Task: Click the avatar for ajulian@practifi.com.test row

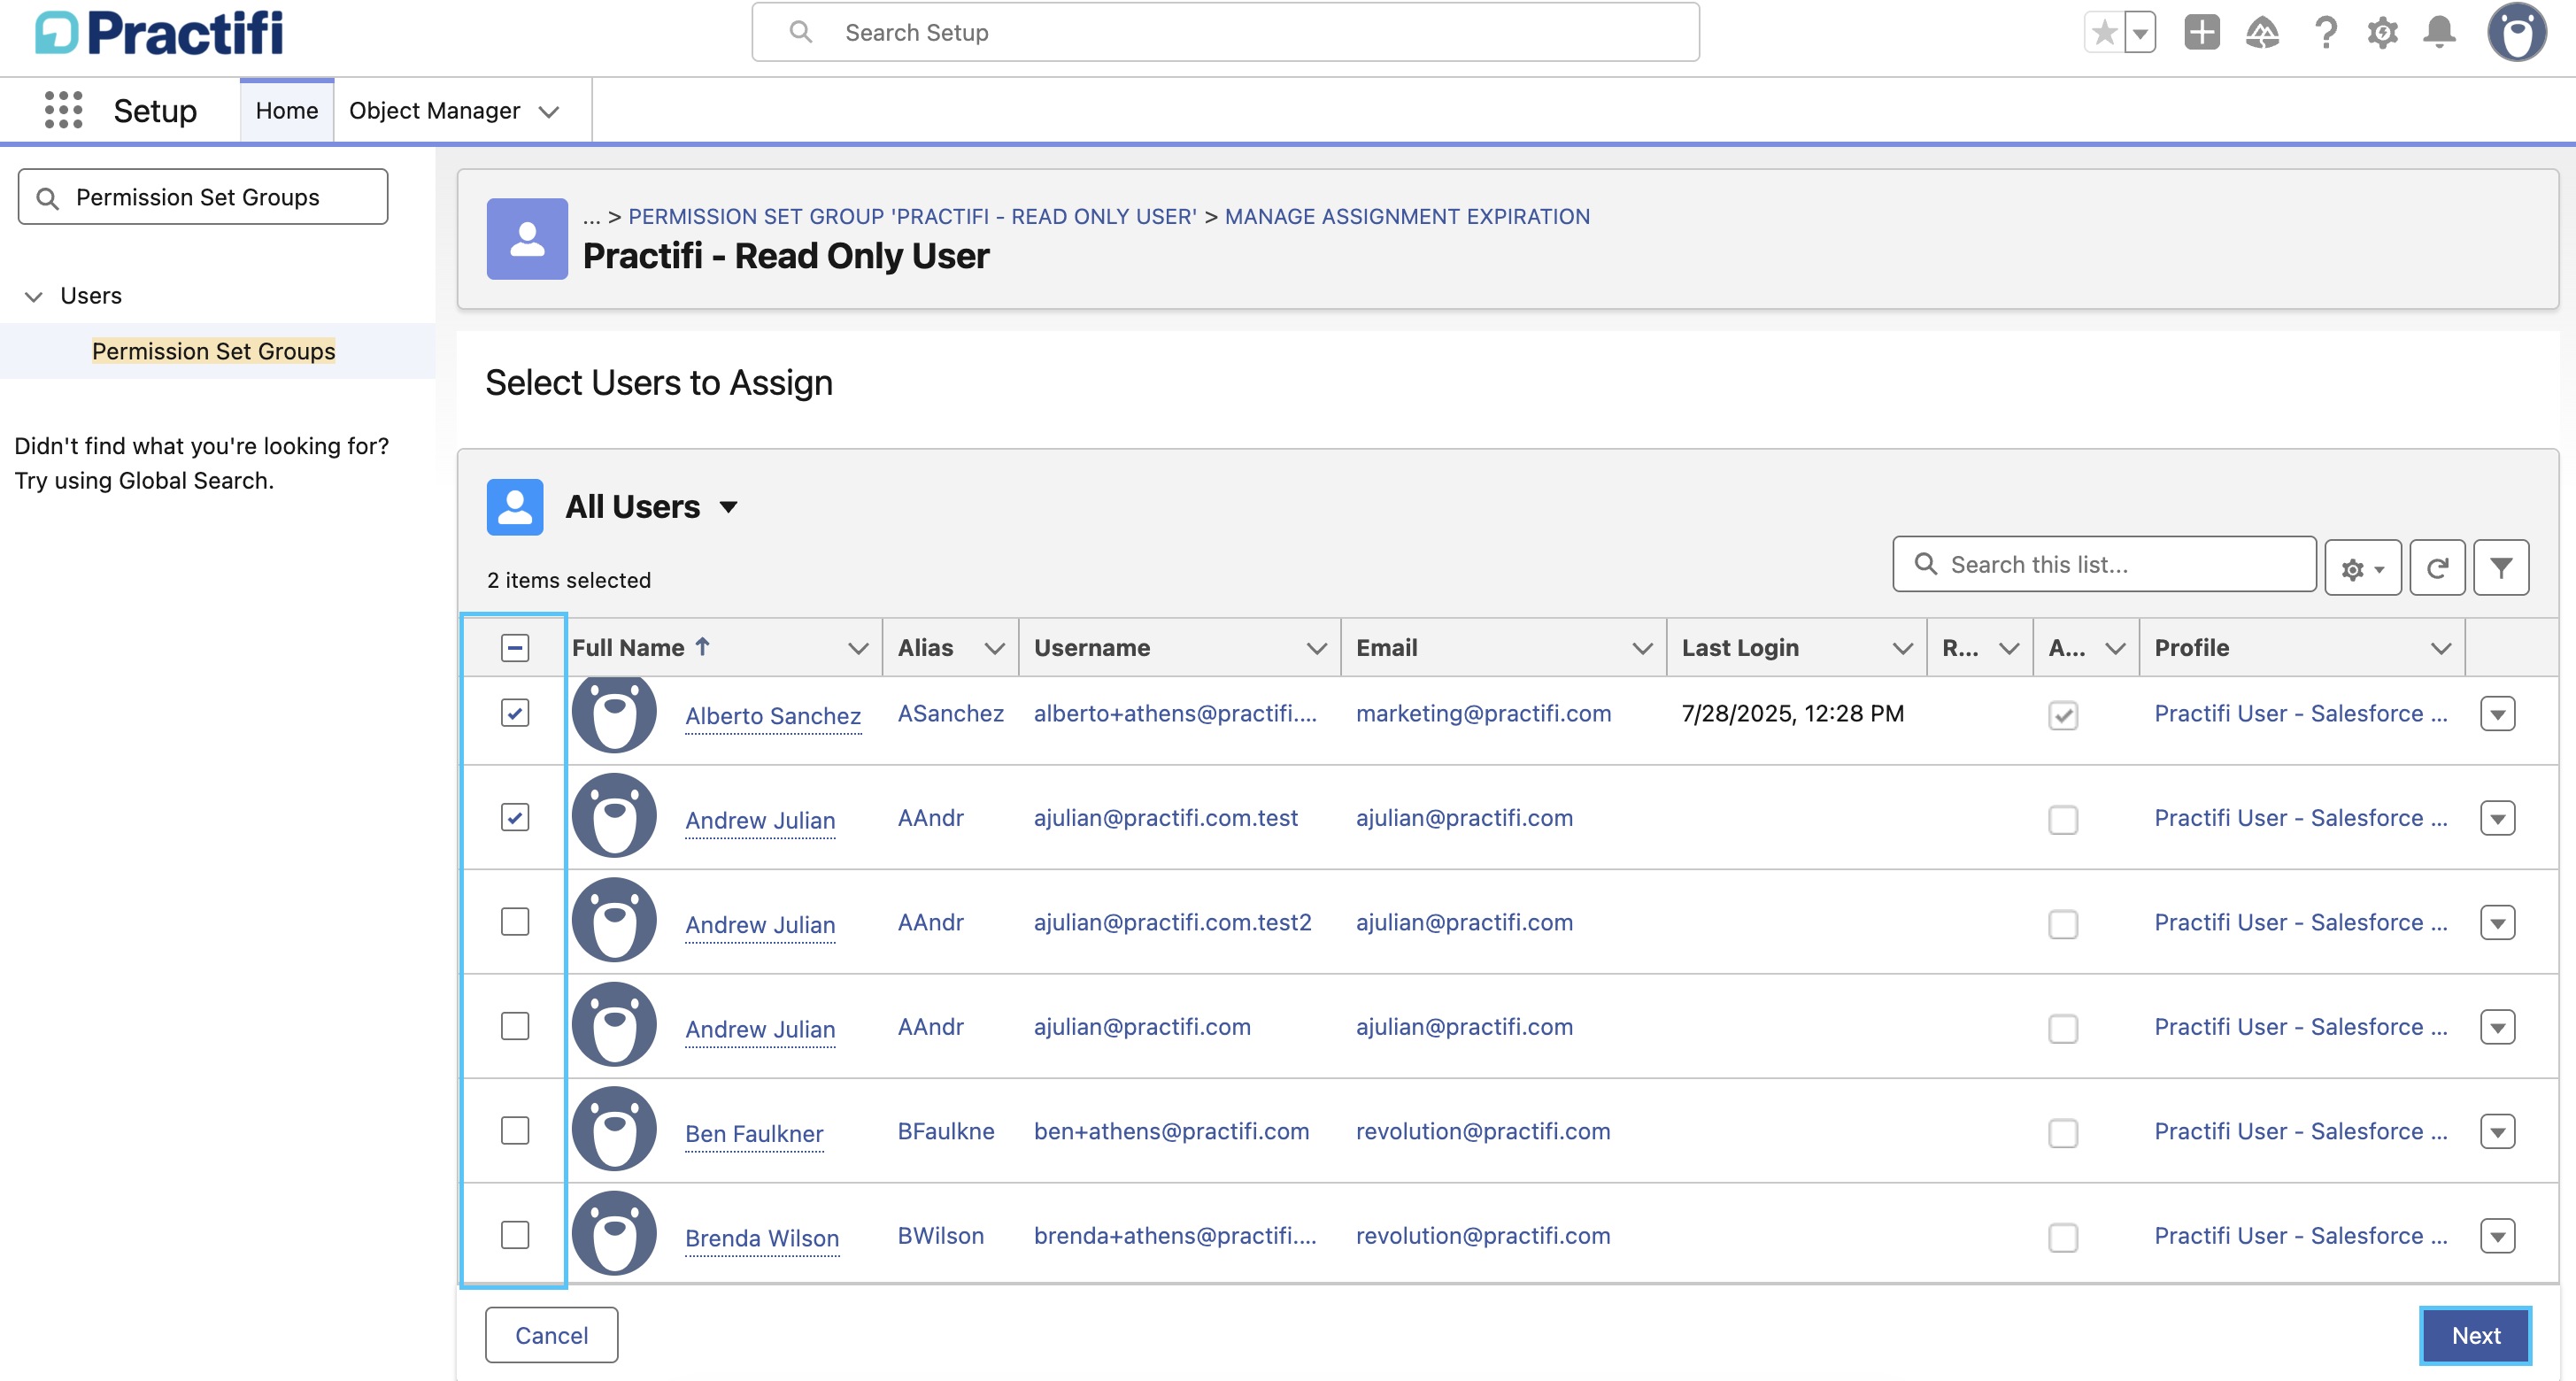Action: 614,816
